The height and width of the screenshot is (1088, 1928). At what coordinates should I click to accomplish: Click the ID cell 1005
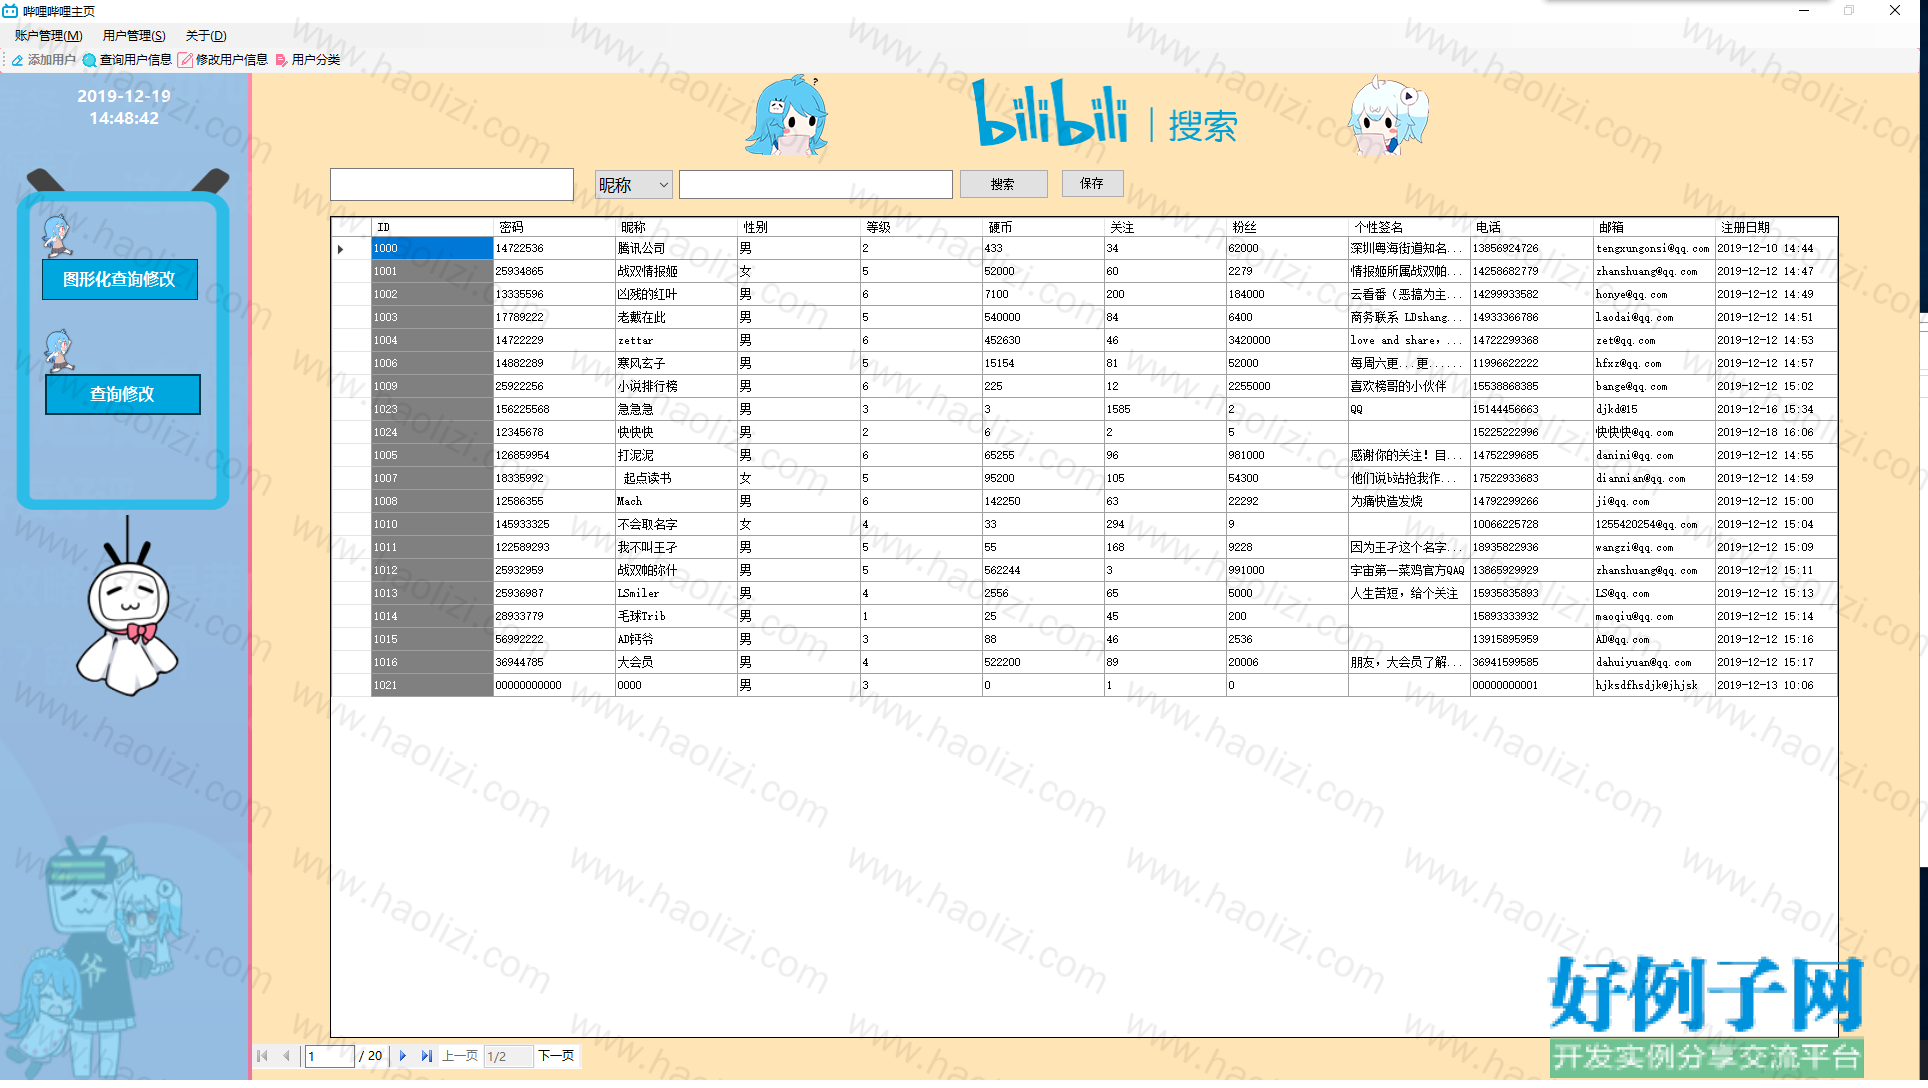(432, 456)
